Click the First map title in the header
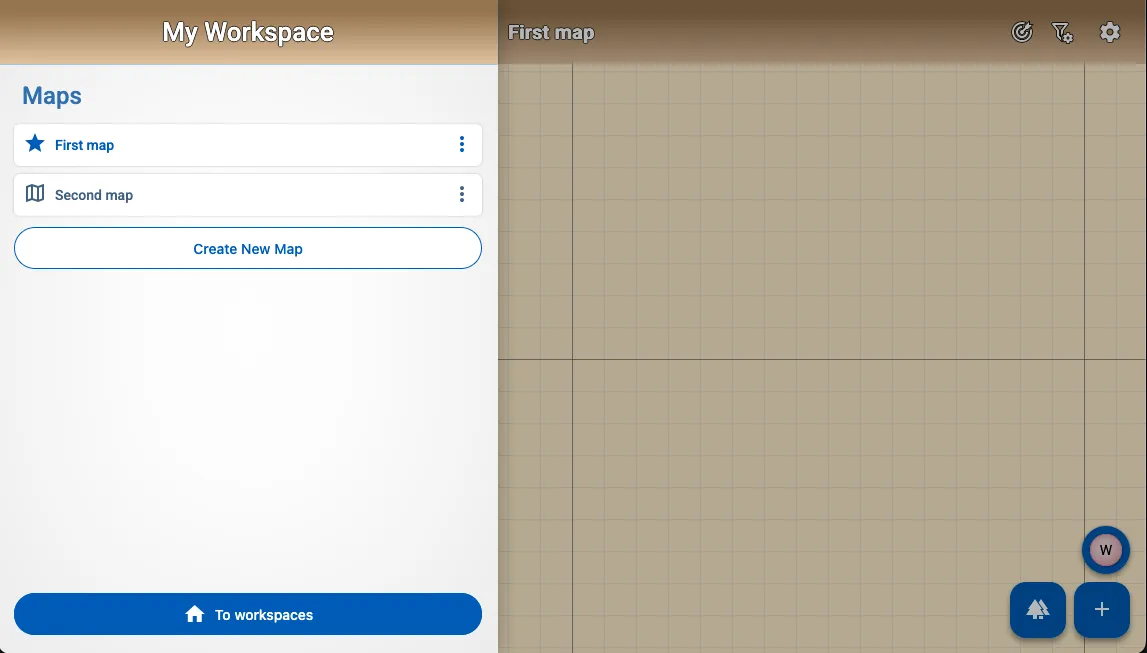This screenshot has height=653, width=1147. click(551, 32)
